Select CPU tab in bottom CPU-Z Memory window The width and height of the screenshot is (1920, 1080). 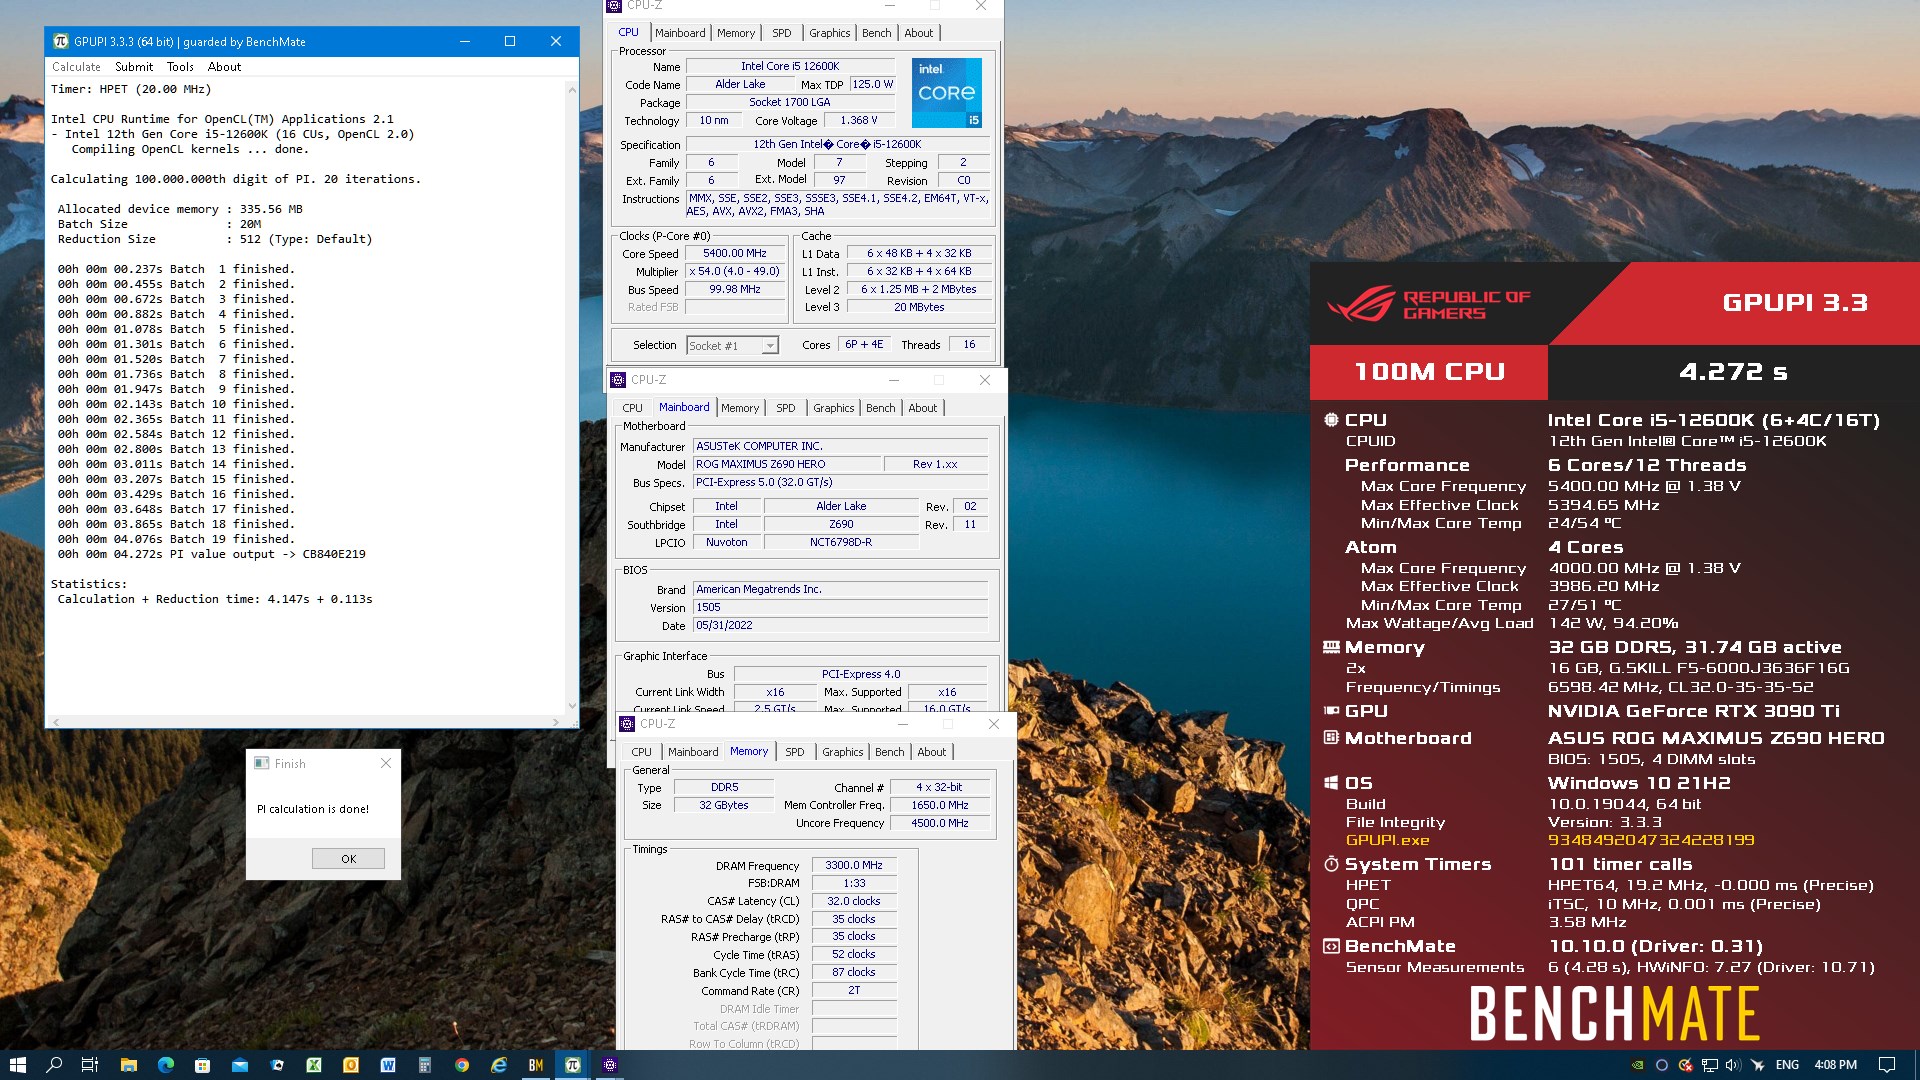pos(642,752)
